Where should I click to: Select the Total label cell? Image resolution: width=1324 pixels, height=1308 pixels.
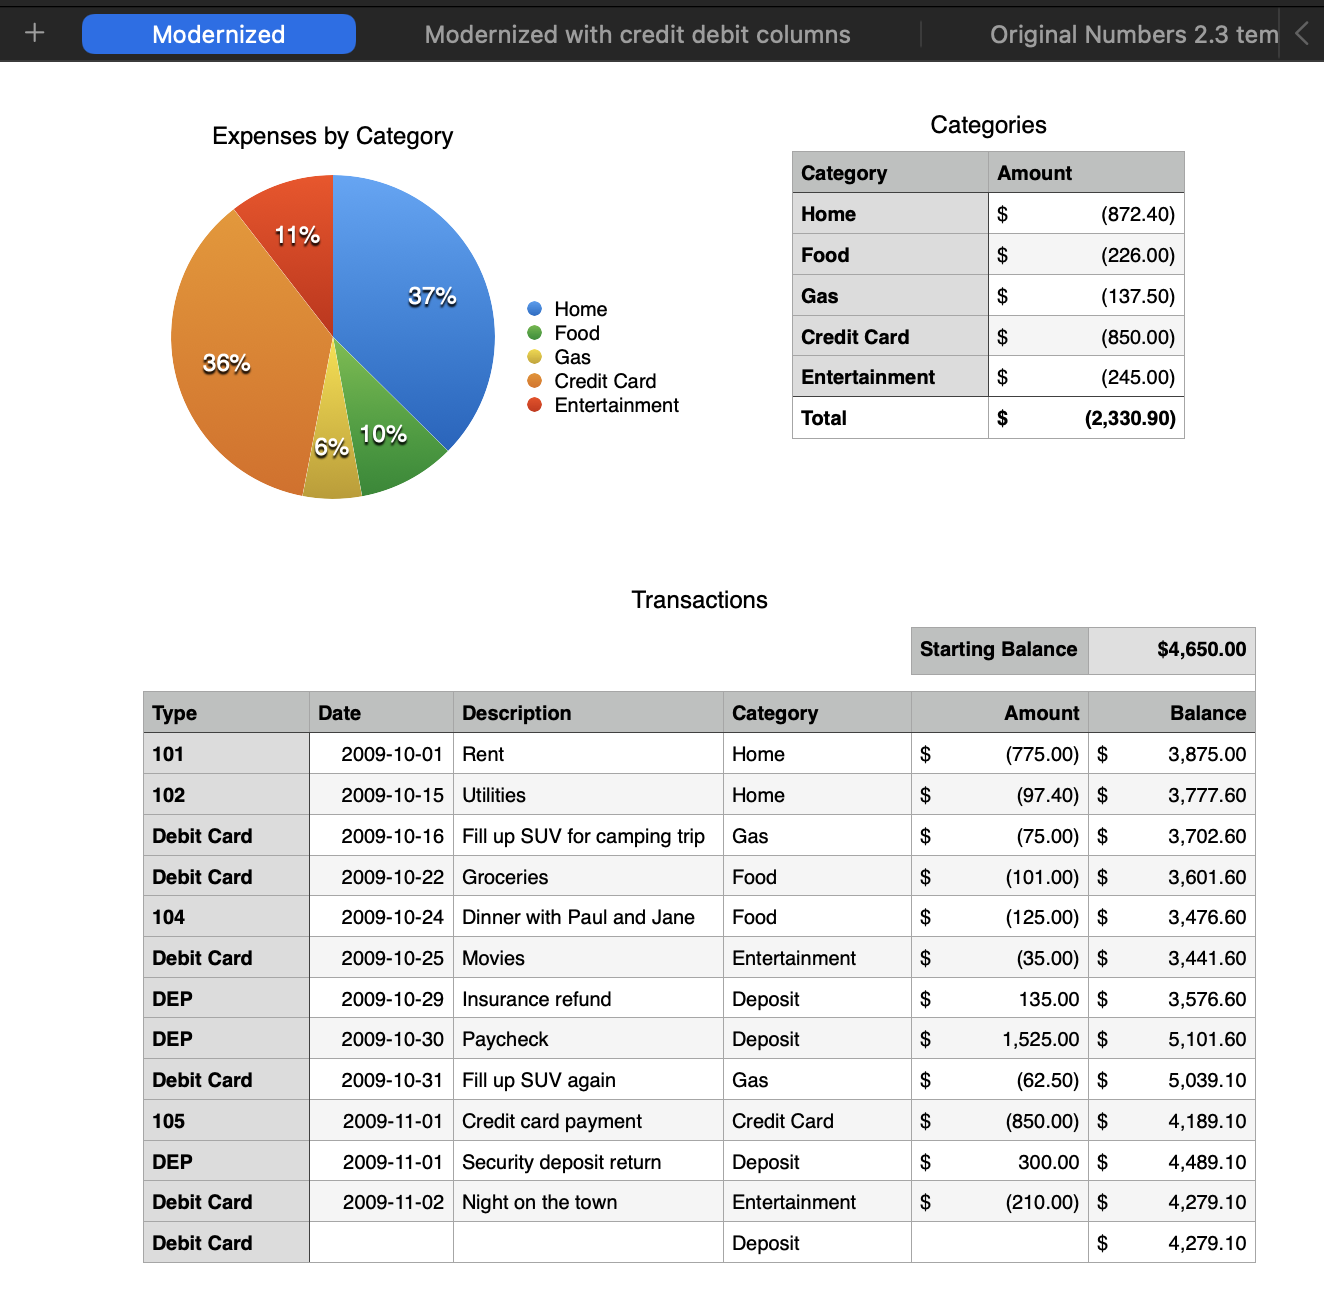[x=890, y=418]
